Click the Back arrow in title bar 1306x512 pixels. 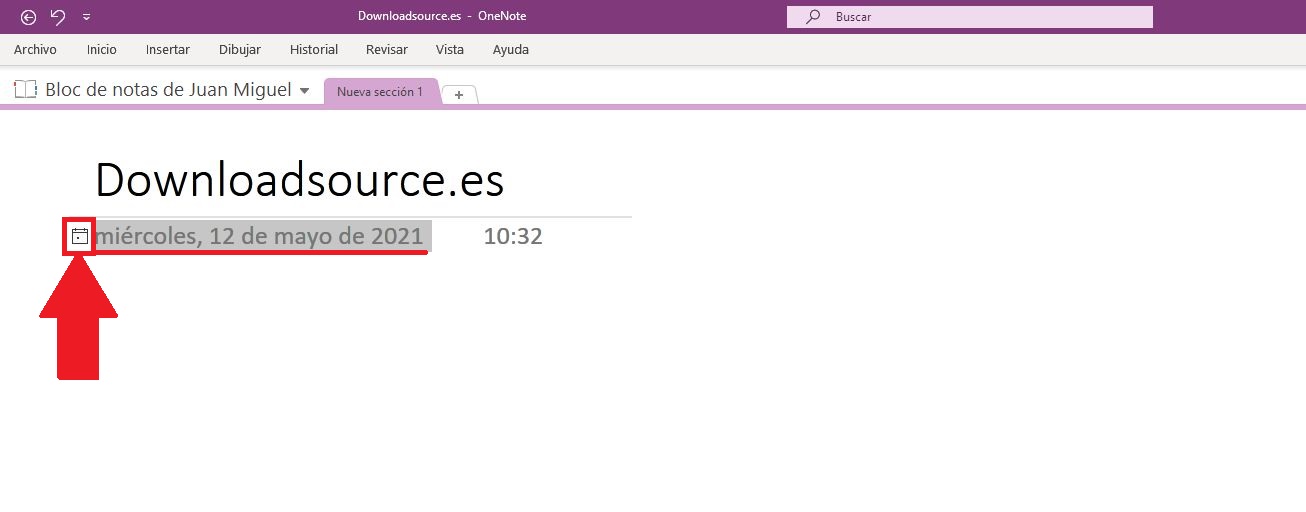(x=28, y=16)
